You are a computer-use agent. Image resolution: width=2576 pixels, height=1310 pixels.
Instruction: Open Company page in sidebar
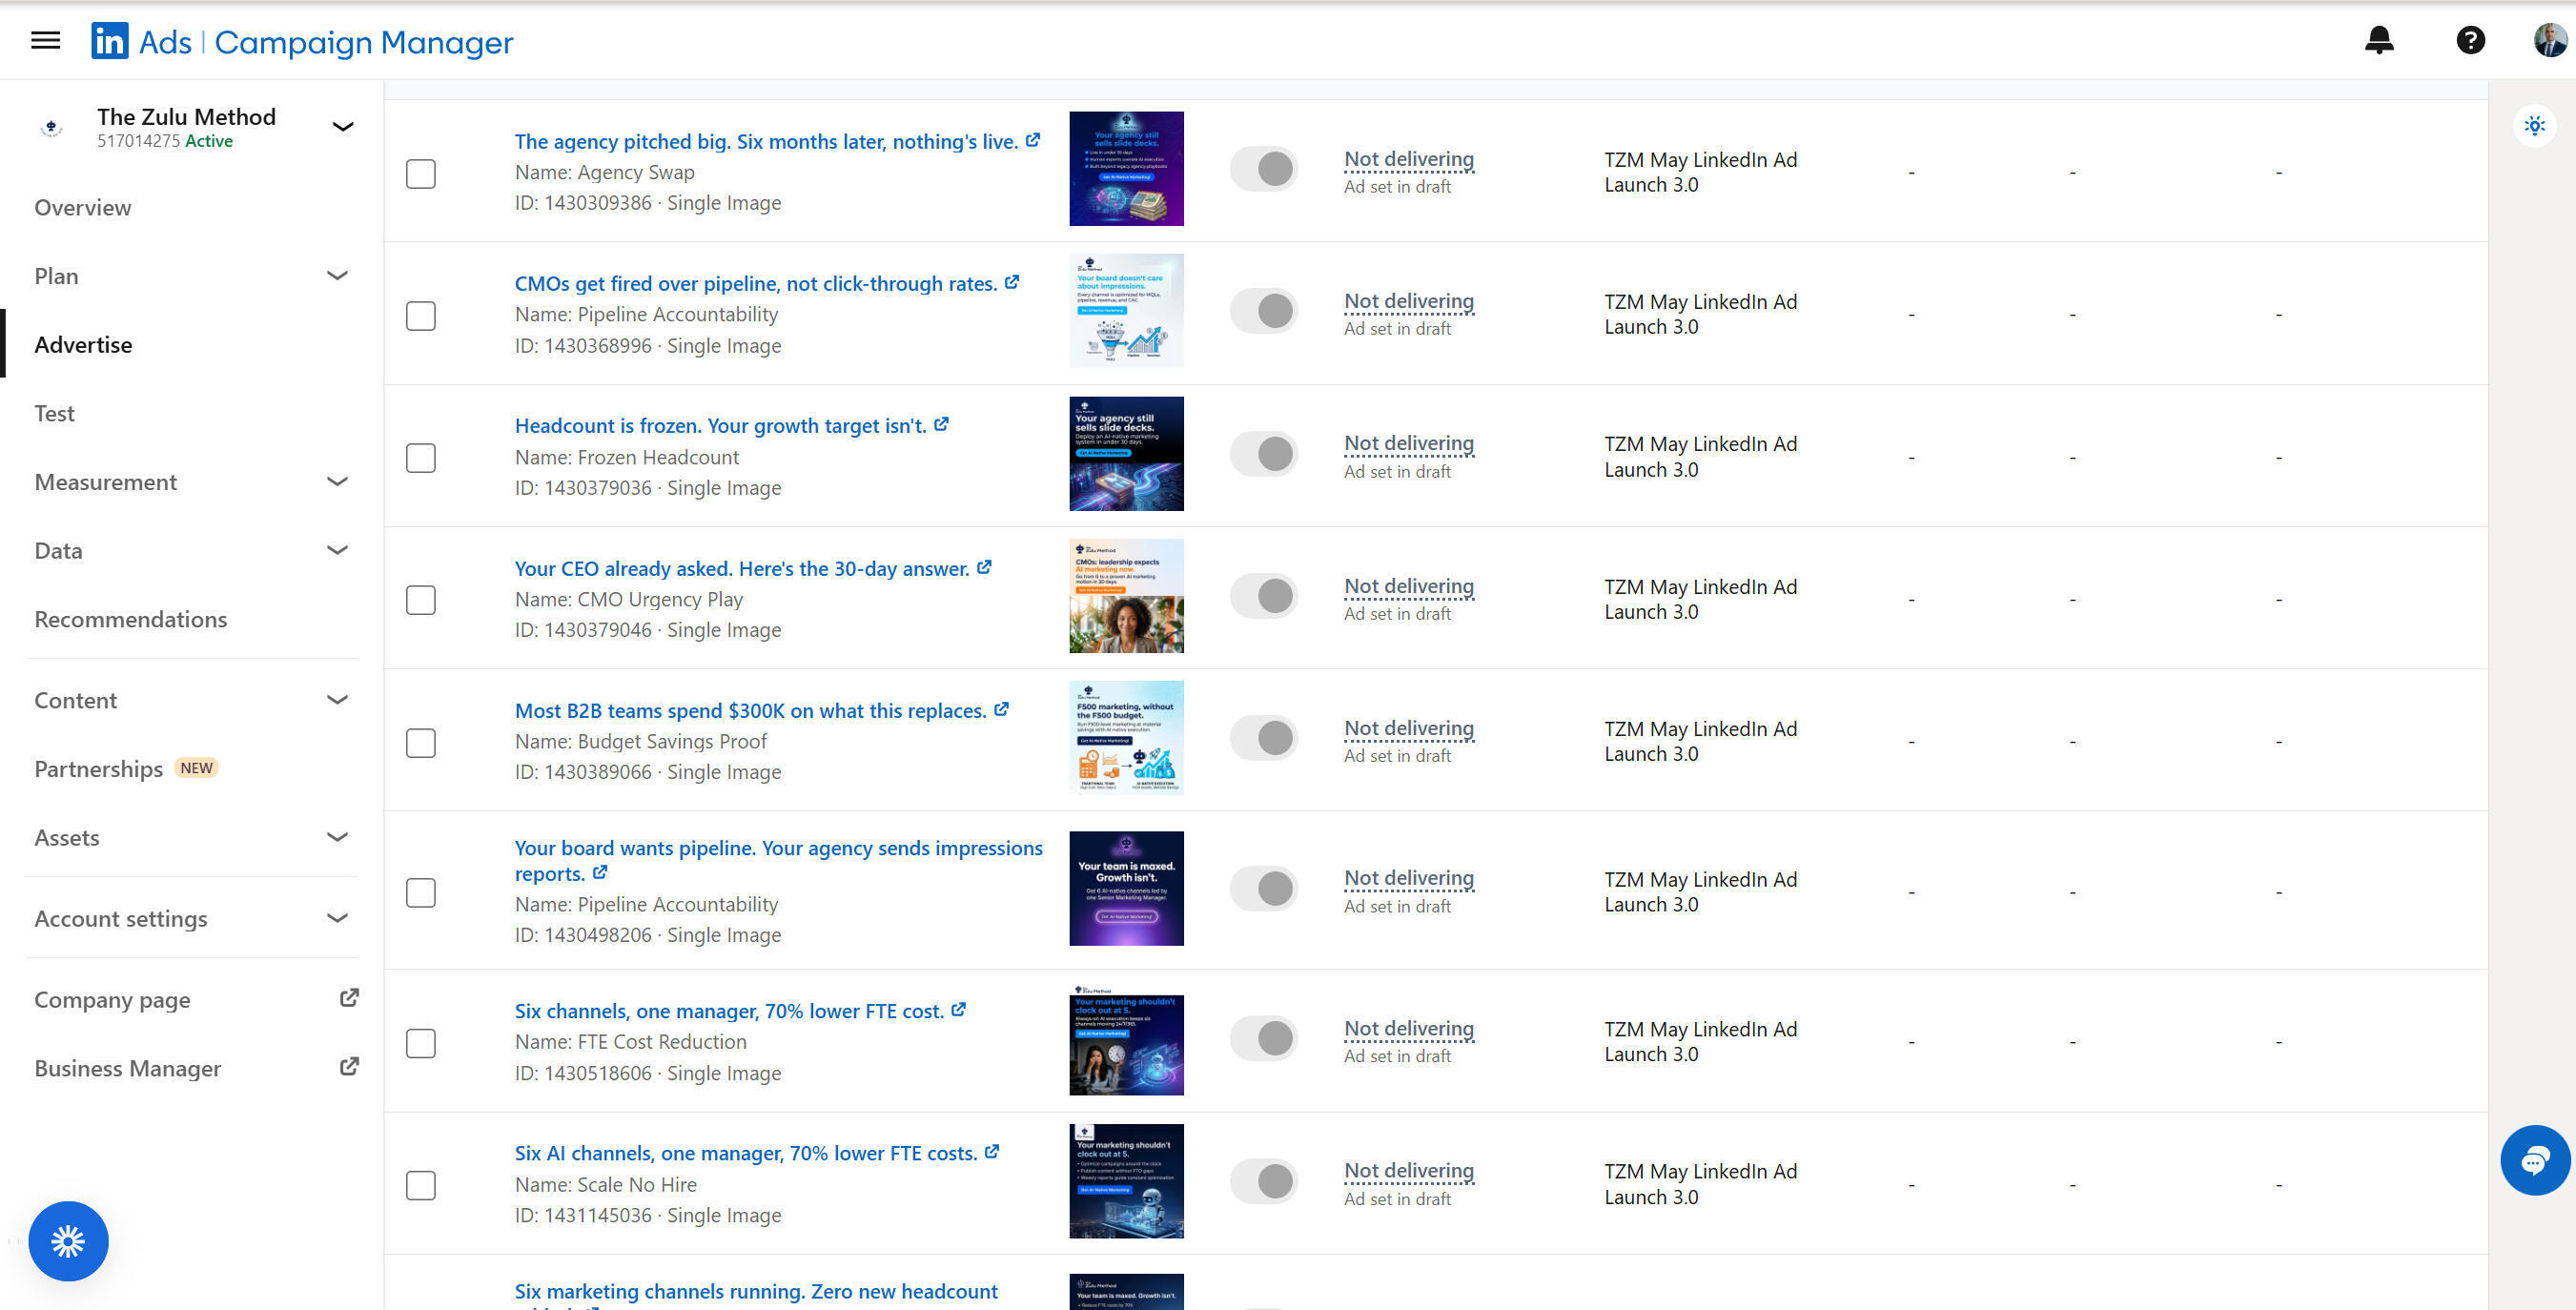[112, 999]
